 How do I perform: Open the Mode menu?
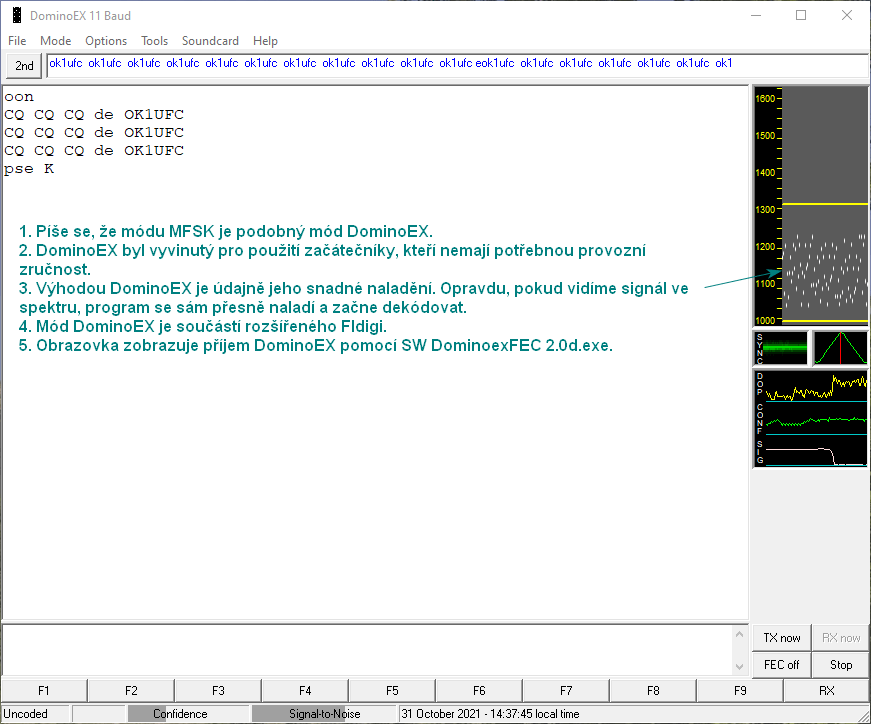(55, 41)
